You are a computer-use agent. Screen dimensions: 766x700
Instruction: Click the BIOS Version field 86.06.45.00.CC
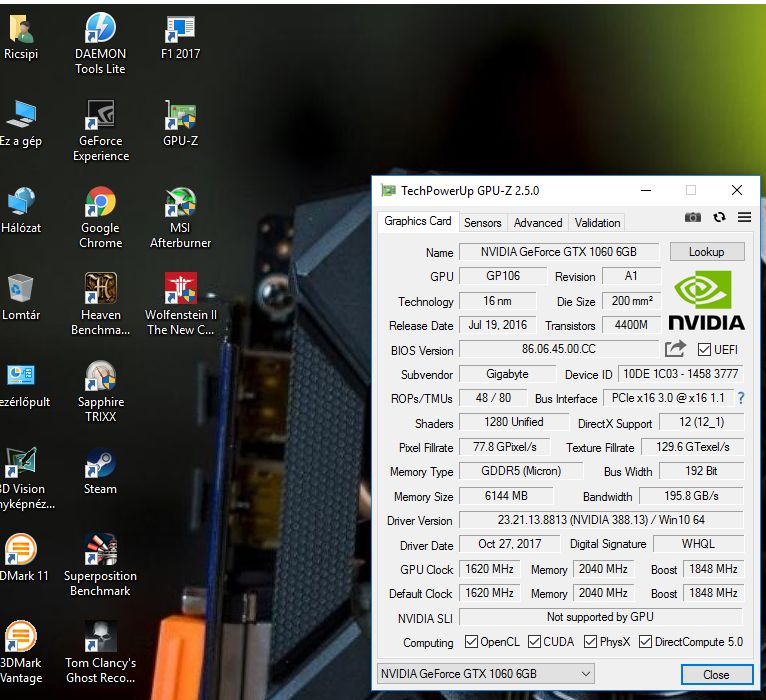click(x=559, y=349)
